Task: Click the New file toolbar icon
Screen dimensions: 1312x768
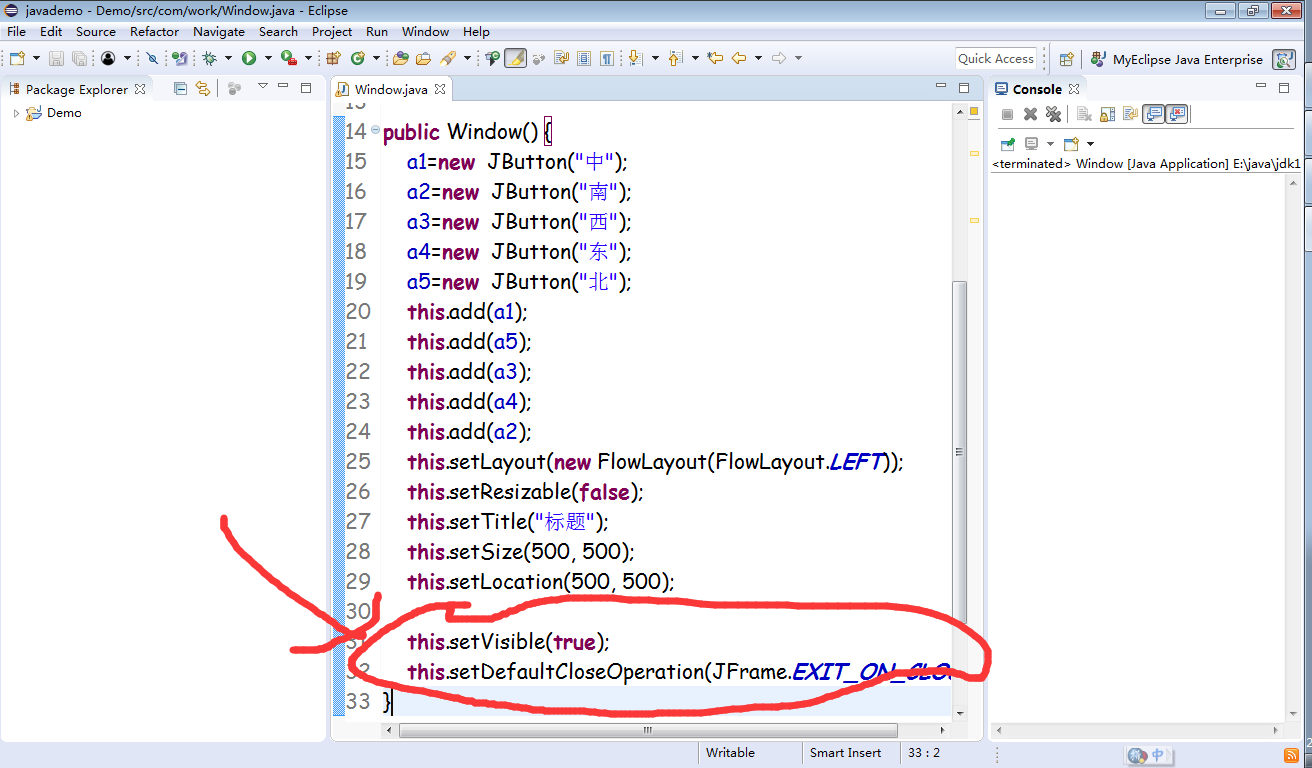Action: point(17,58)
